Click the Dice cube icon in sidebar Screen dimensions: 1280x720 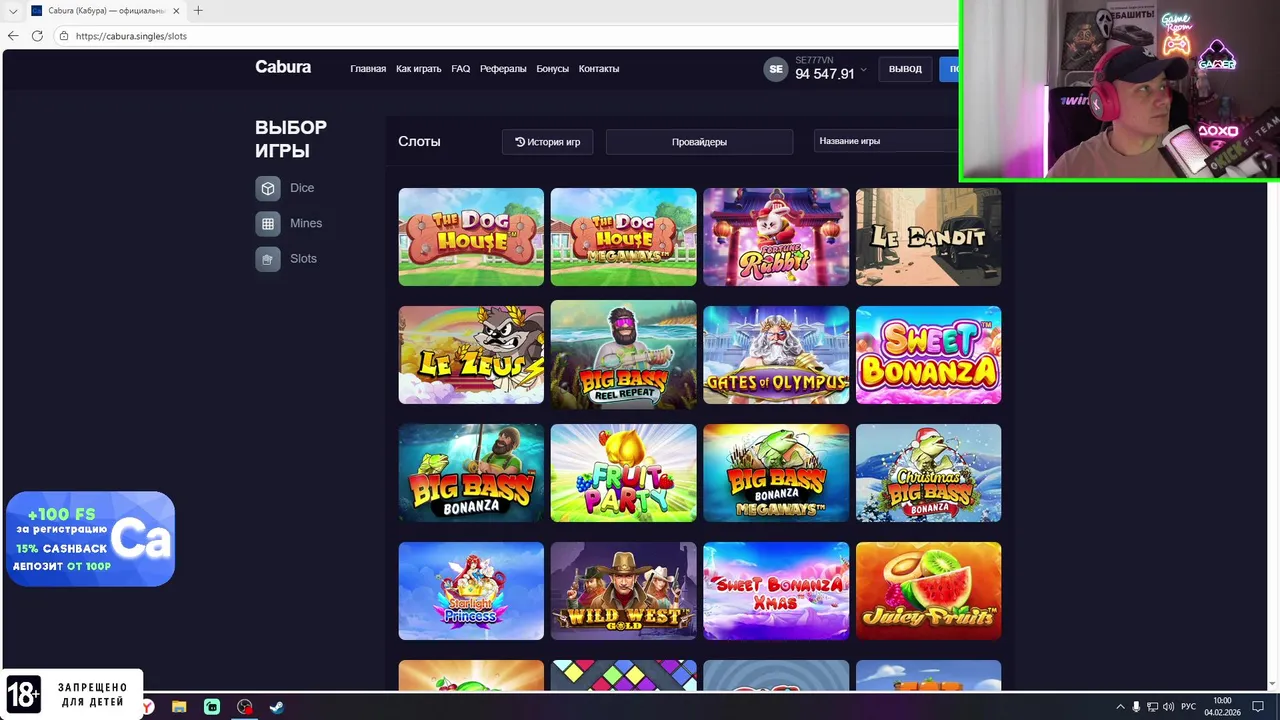(x=268, y=188)
